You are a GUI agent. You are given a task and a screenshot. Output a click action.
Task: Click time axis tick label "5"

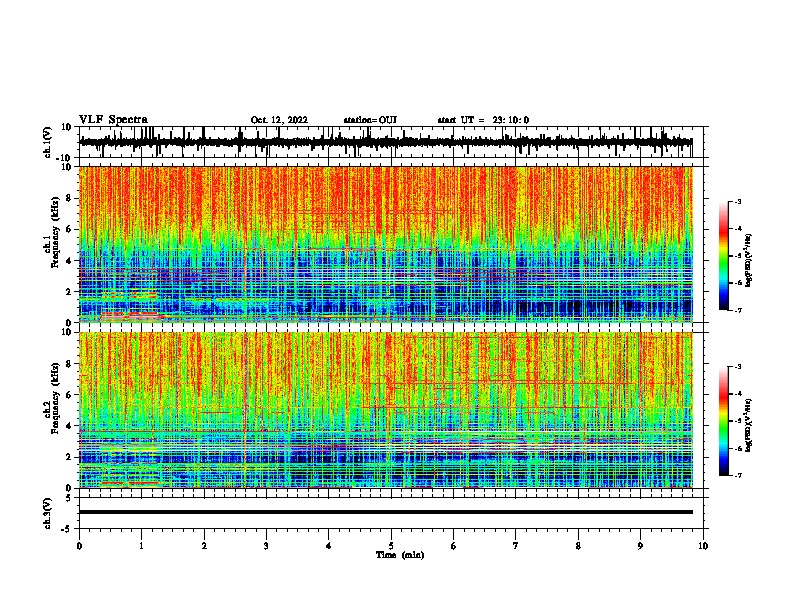(391, 546)
